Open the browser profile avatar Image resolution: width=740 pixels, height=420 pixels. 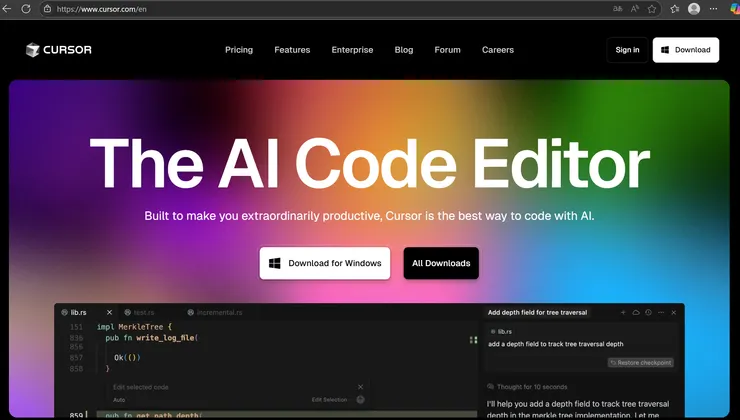(x=694, y=8)
